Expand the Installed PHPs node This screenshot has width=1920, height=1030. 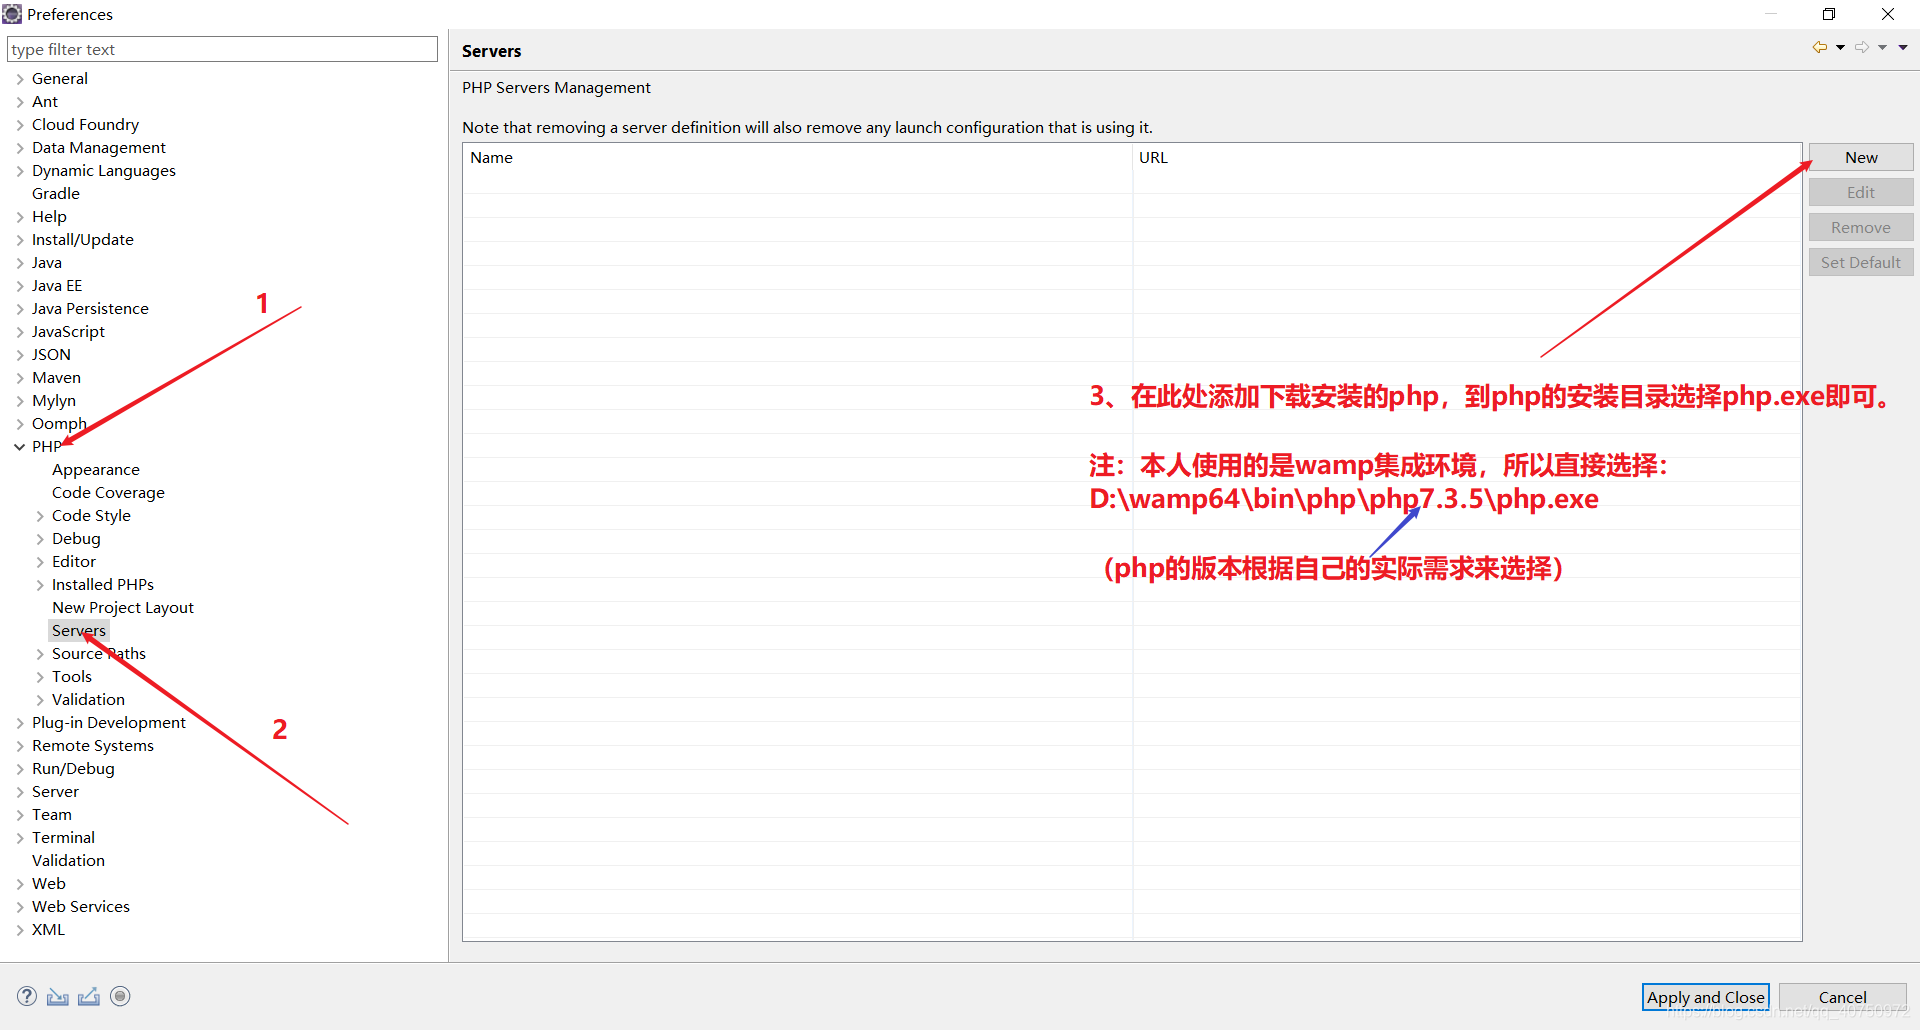[x=40, y=585]
